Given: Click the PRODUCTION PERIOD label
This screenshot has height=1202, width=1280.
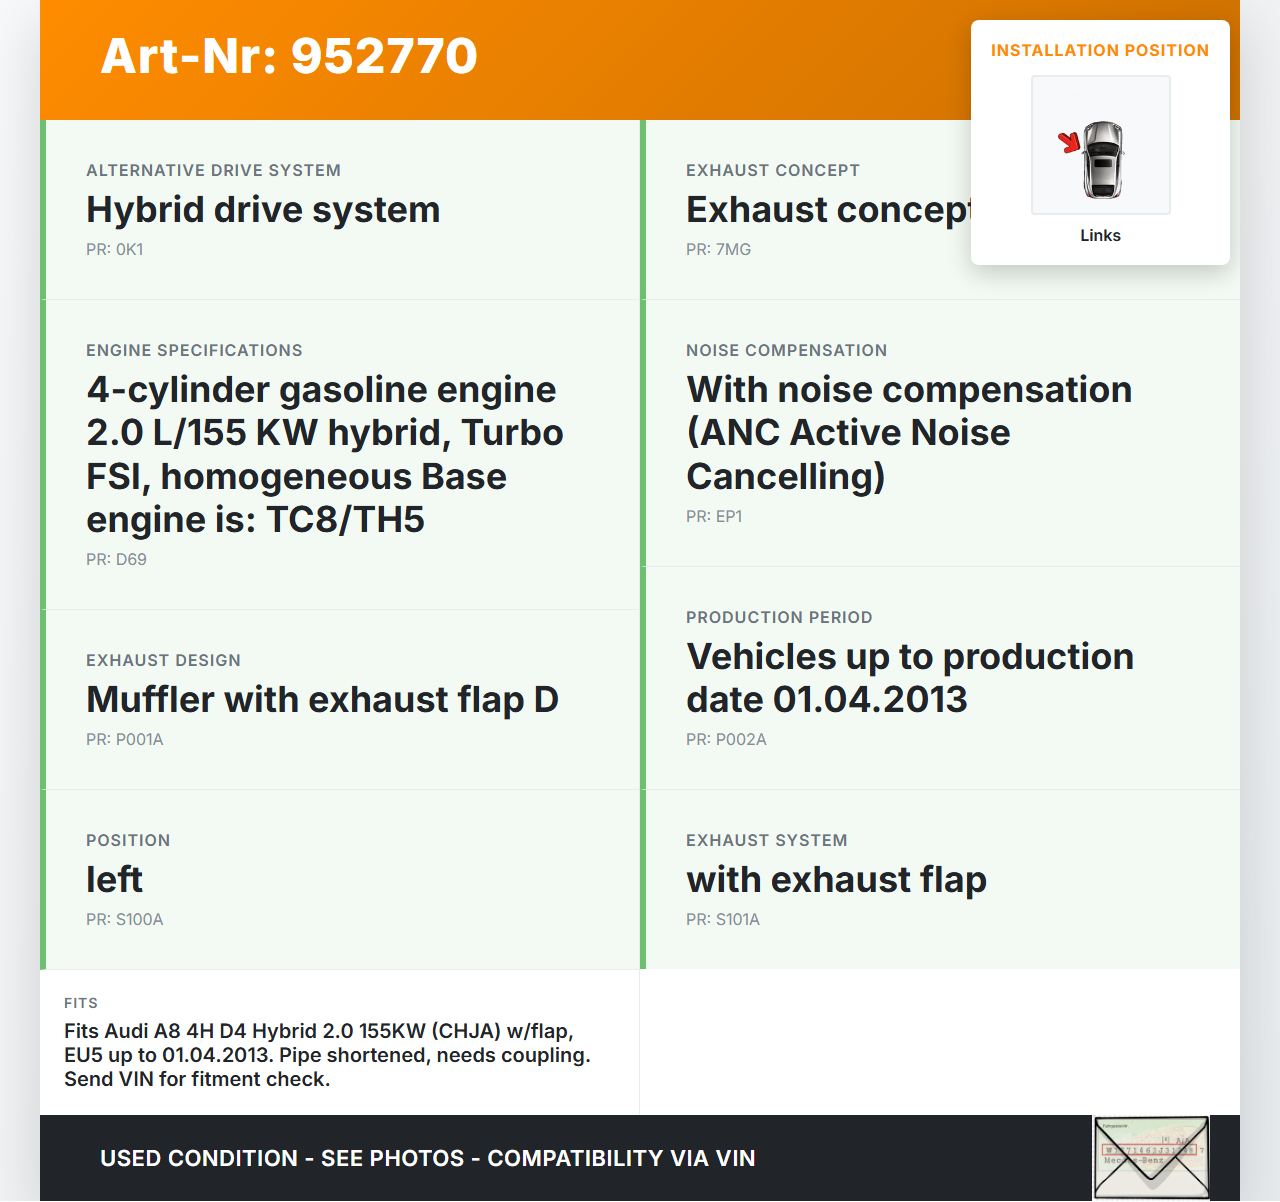Looking at the screenshot, I should pos(779,618).
